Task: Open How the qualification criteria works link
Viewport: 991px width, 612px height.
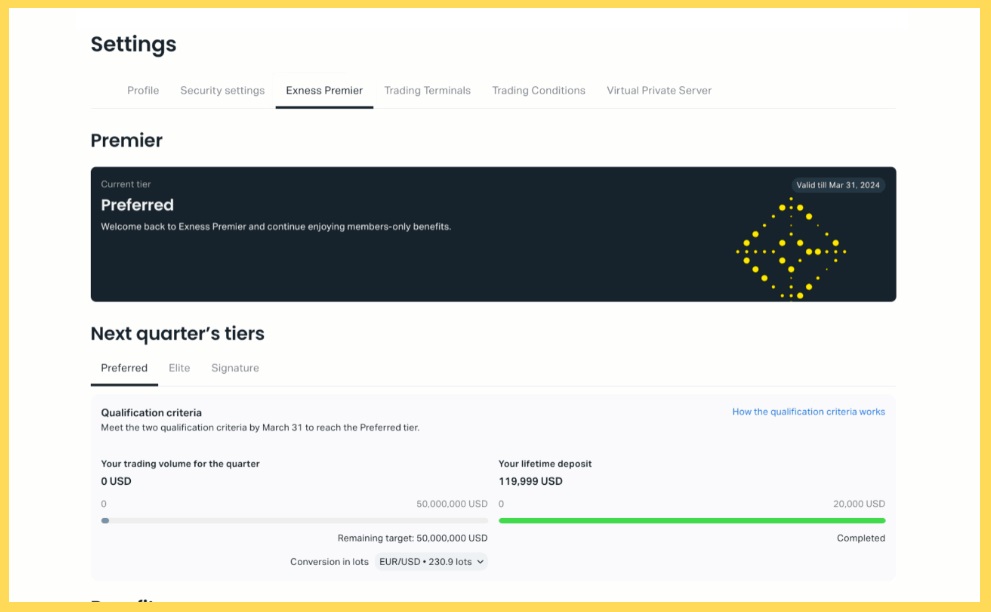Action: pyautogui.click(x=808, y=412)
